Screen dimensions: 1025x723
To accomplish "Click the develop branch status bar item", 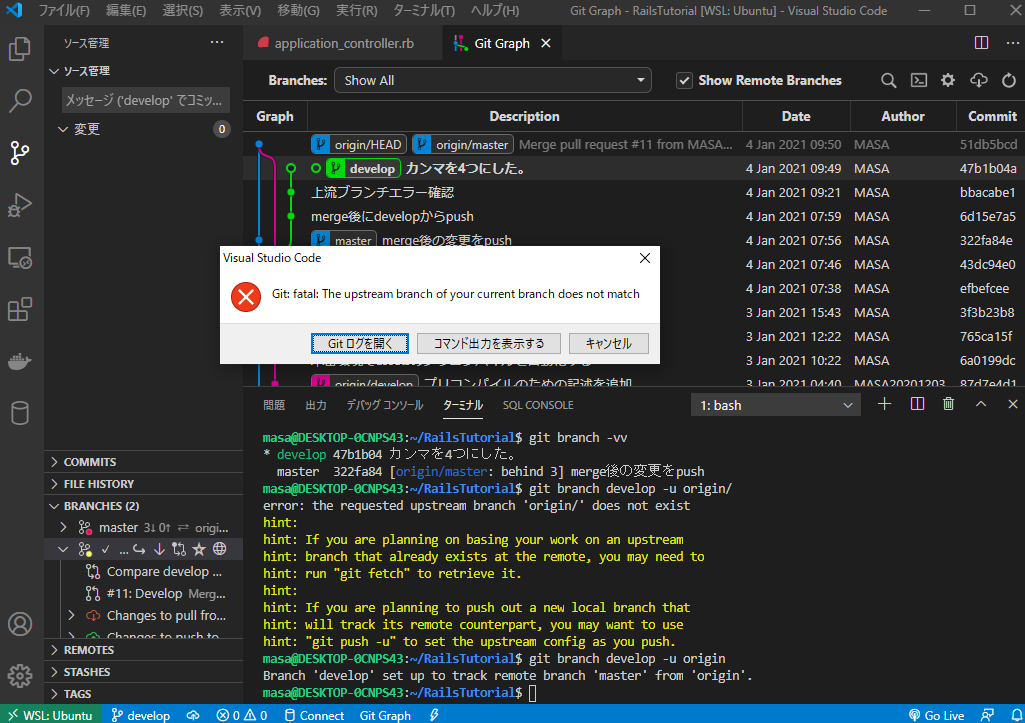I will pos(141,715).
